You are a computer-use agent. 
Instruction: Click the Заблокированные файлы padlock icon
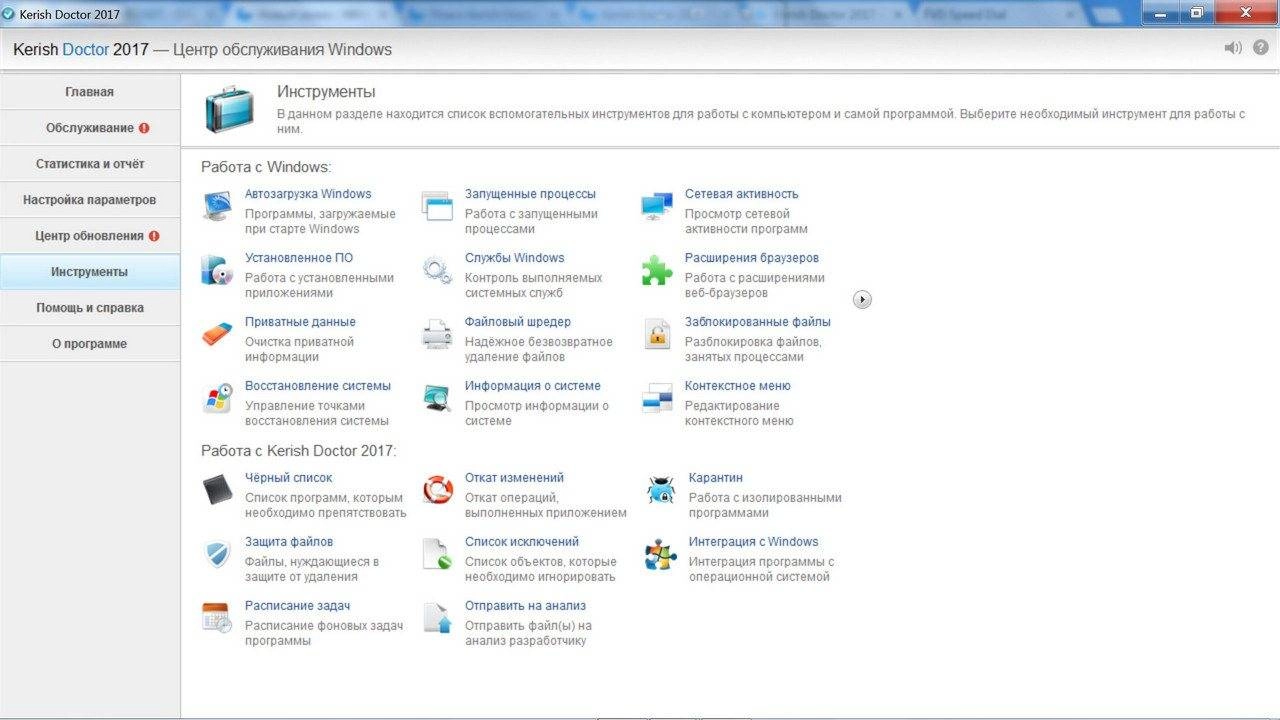tap(657, 334)
